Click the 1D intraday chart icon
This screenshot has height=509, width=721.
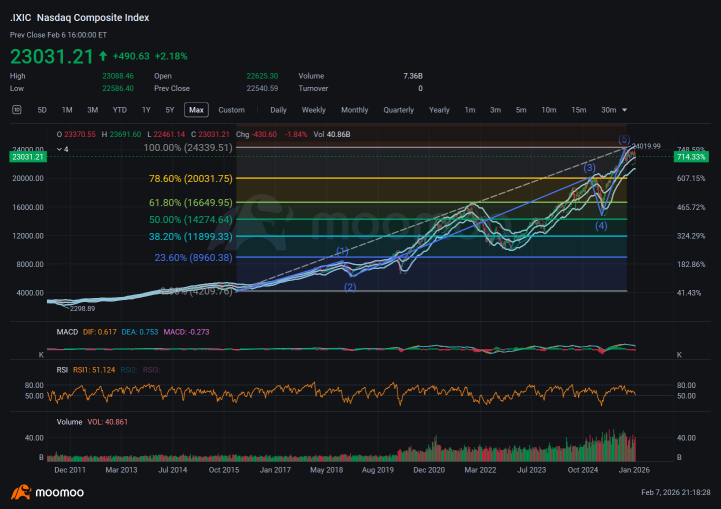click(x=17, y=109)
